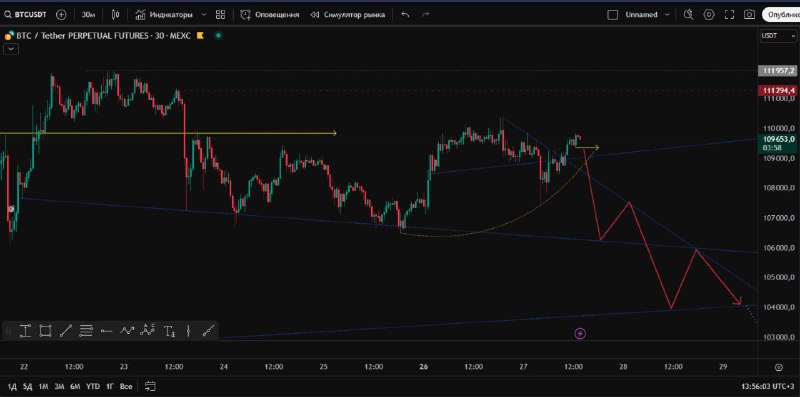Screen dimensions: 800x397
Task: Click the 104000,0 price scale value
Action: pyautogui.click(x=779, y=307)
